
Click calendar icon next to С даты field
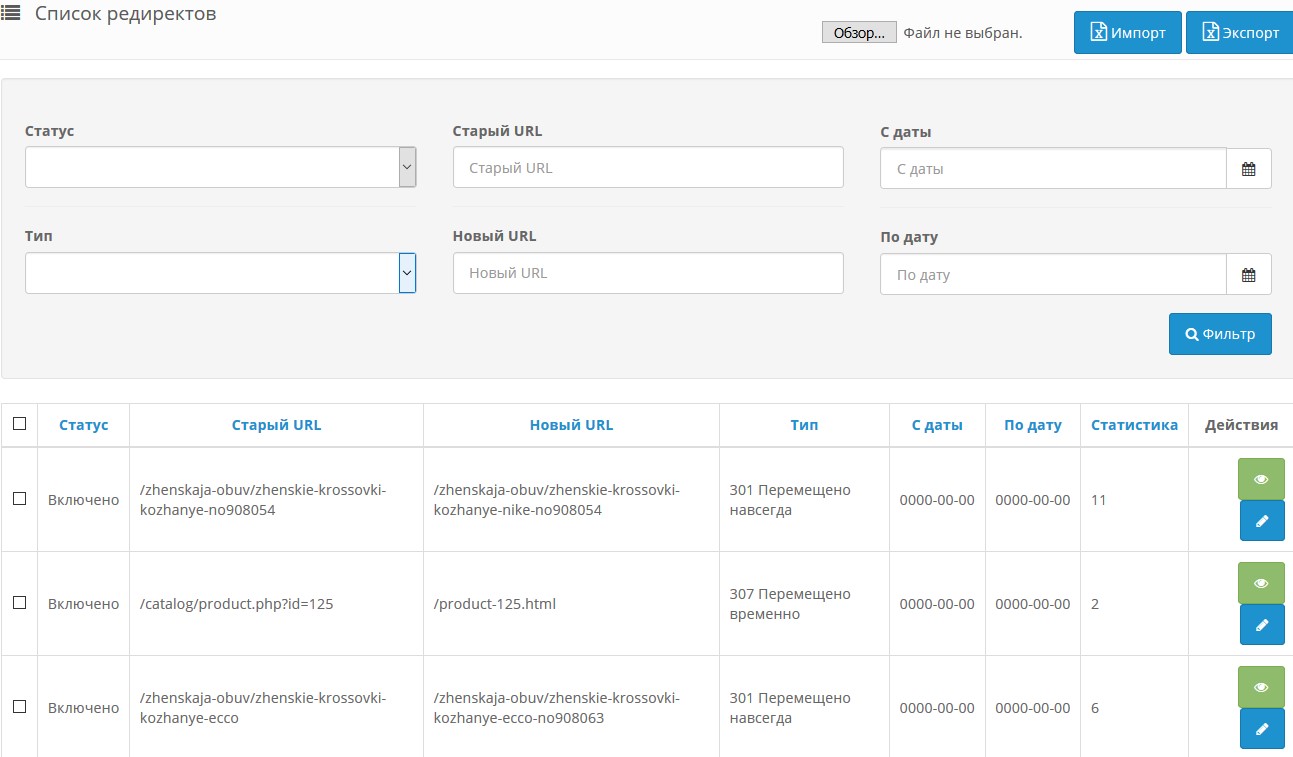[x=1248, y=169]
